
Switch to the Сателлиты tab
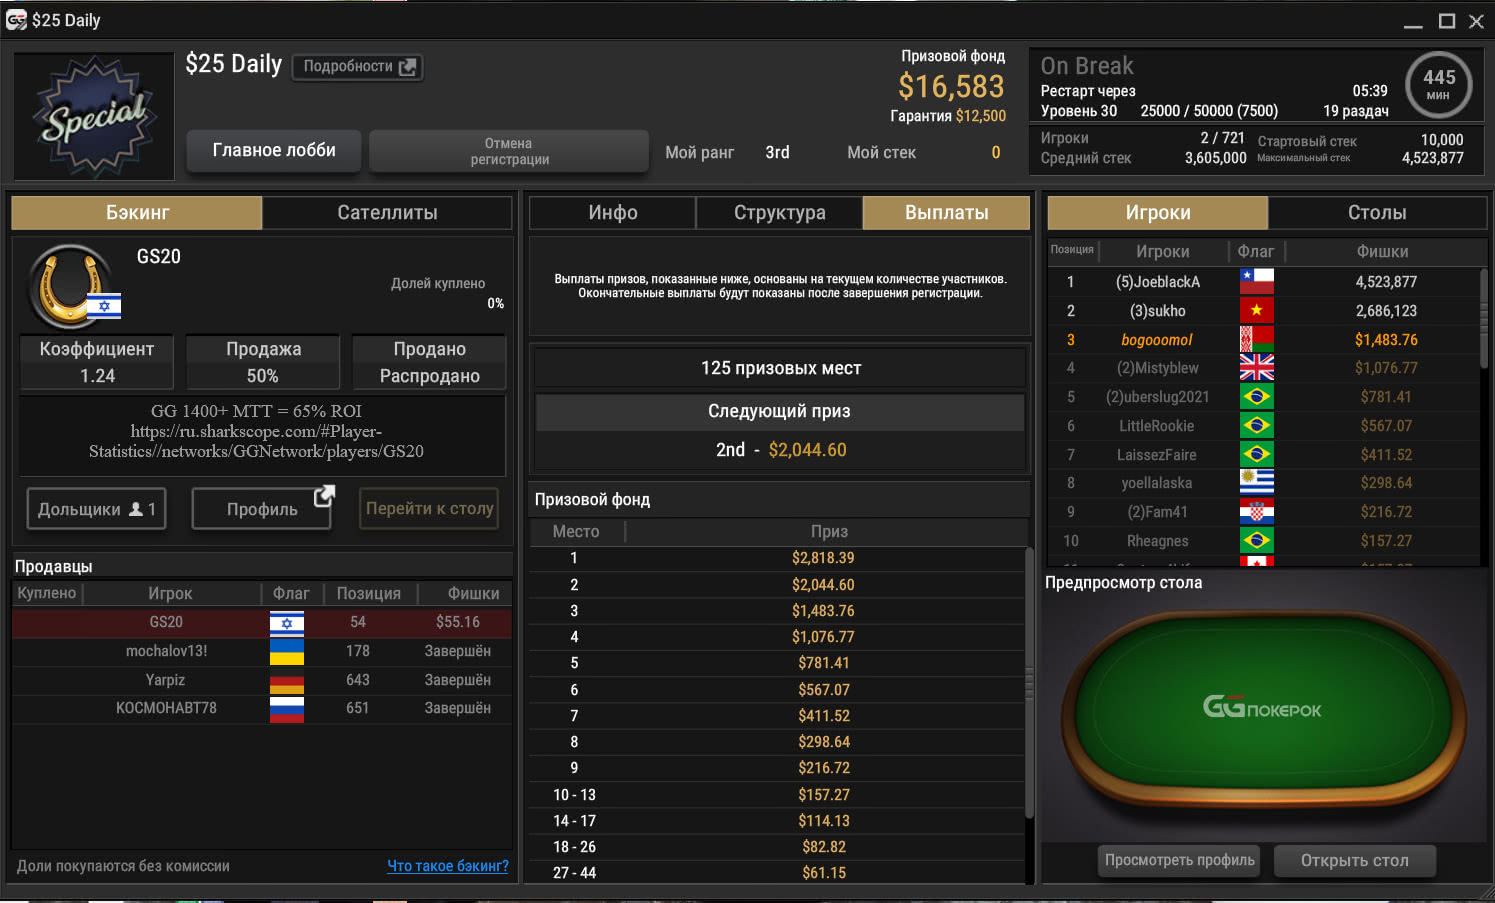tap(387, 213)
